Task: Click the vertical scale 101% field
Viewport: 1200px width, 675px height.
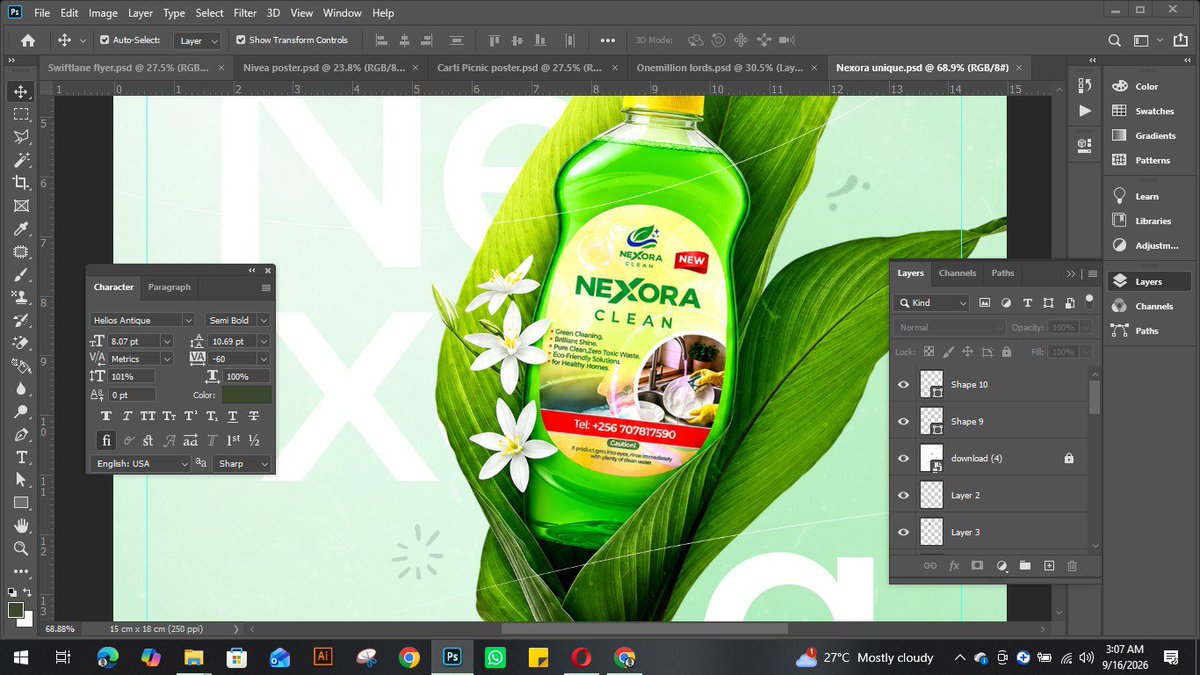Action: click(x=131, y=376)
